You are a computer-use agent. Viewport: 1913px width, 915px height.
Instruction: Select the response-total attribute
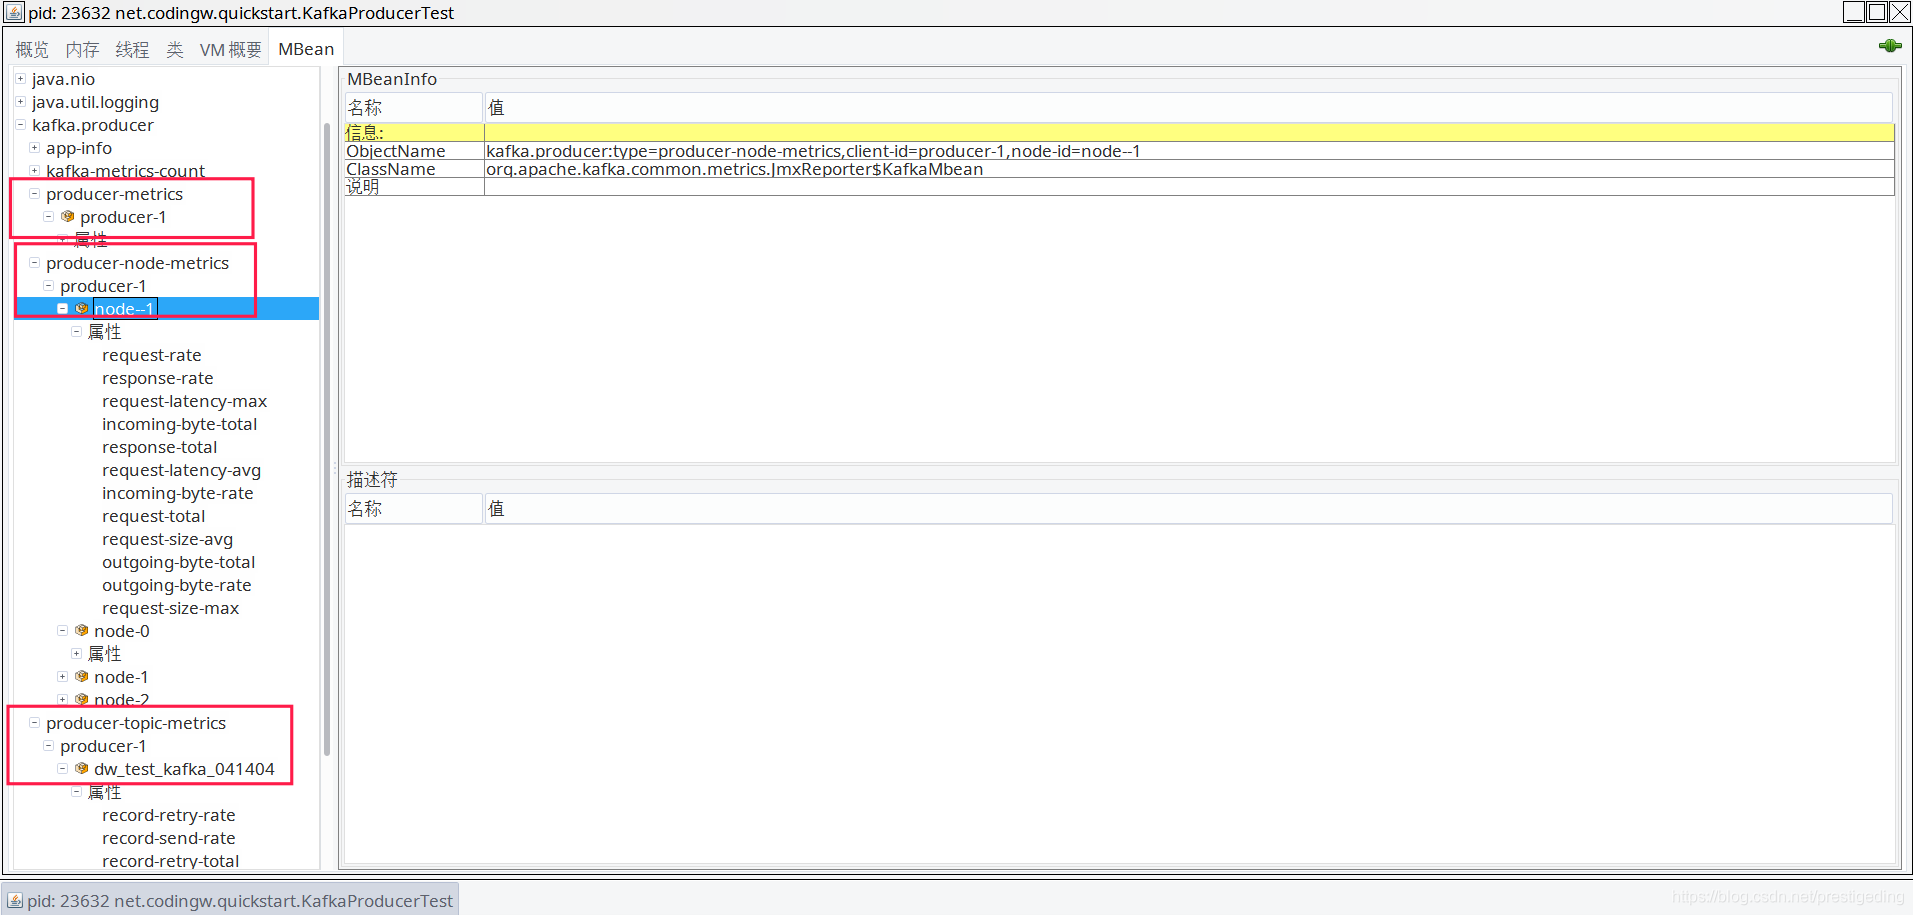pyautogui.click(x=159, y=447)
